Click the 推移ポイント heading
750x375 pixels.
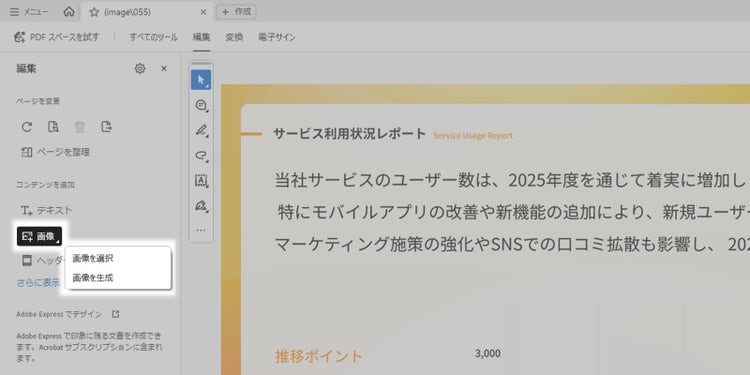click(319, 356)
